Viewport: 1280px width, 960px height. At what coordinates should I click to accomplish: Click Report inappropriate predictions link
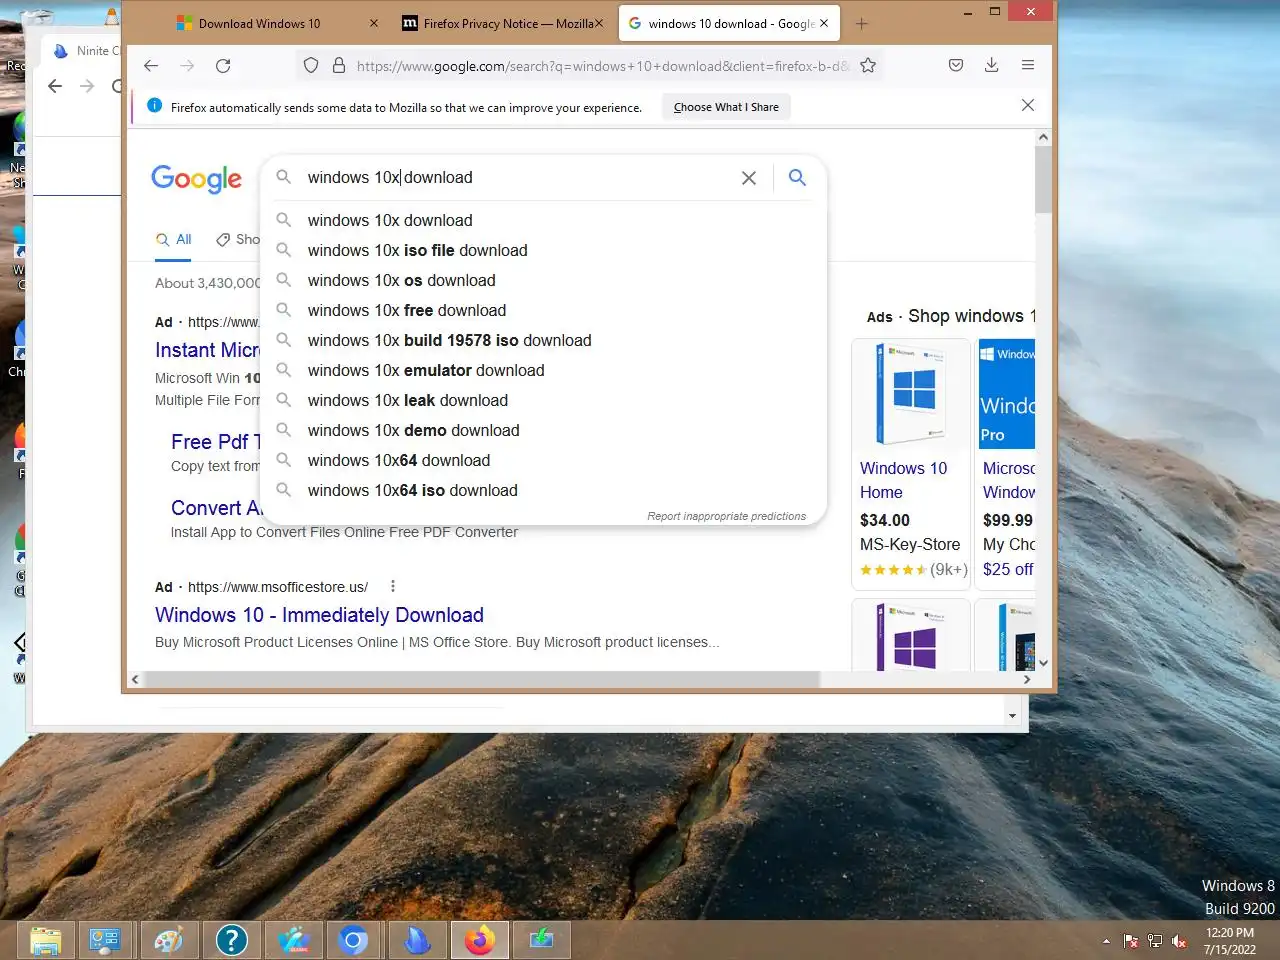[x=726, y=516]
